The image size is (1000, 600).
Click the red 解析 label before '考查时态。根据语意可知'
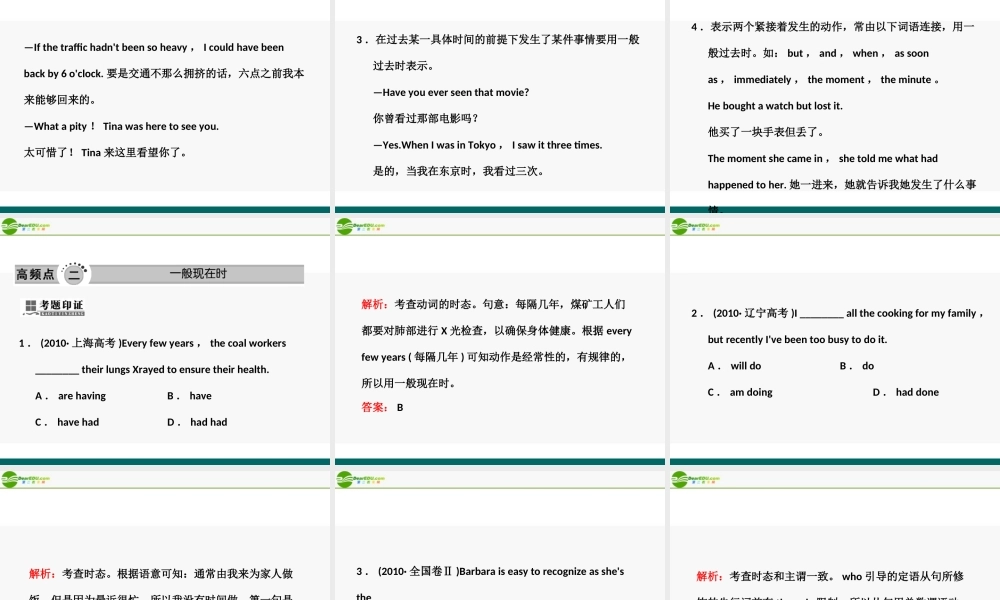coord(43,574)
